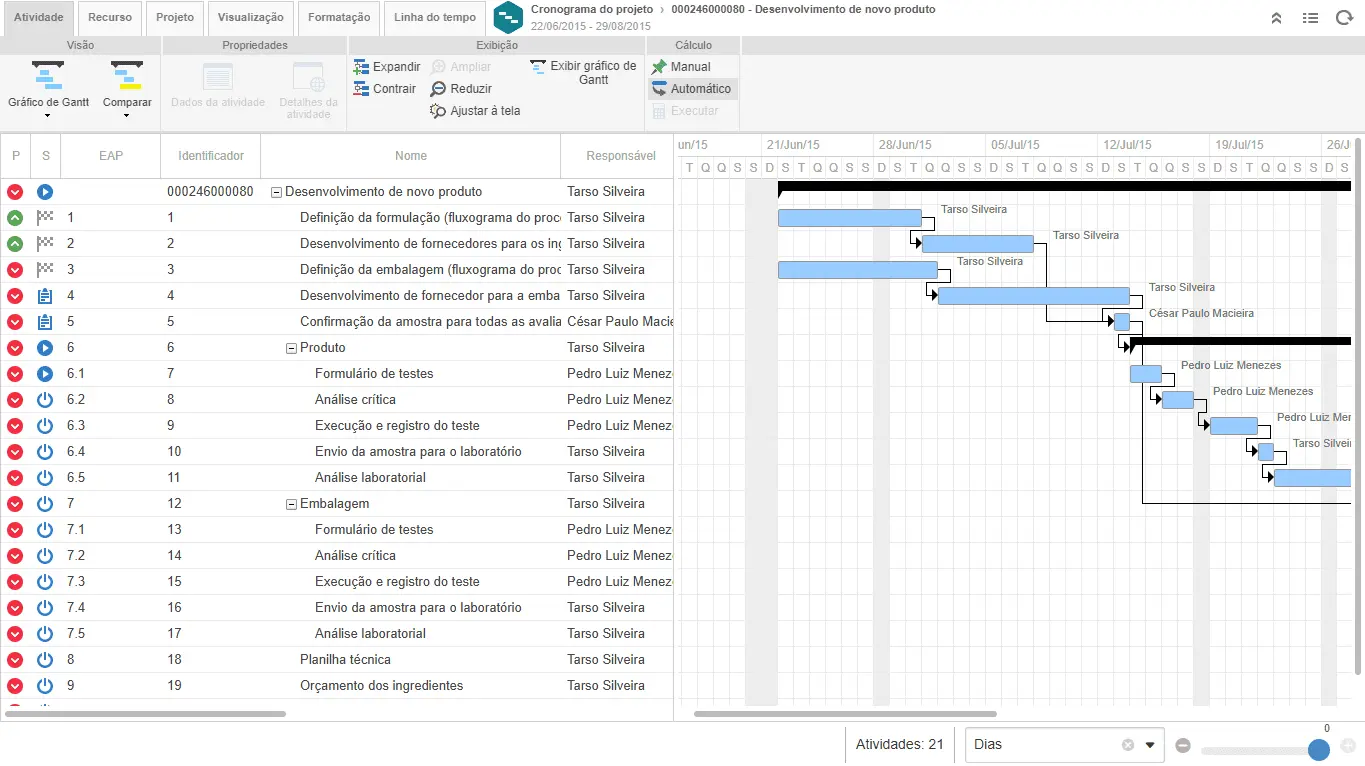
Task: Click Pedro Luiz Menezes on Formulário de testes 6.1
Action: point(620,374)
